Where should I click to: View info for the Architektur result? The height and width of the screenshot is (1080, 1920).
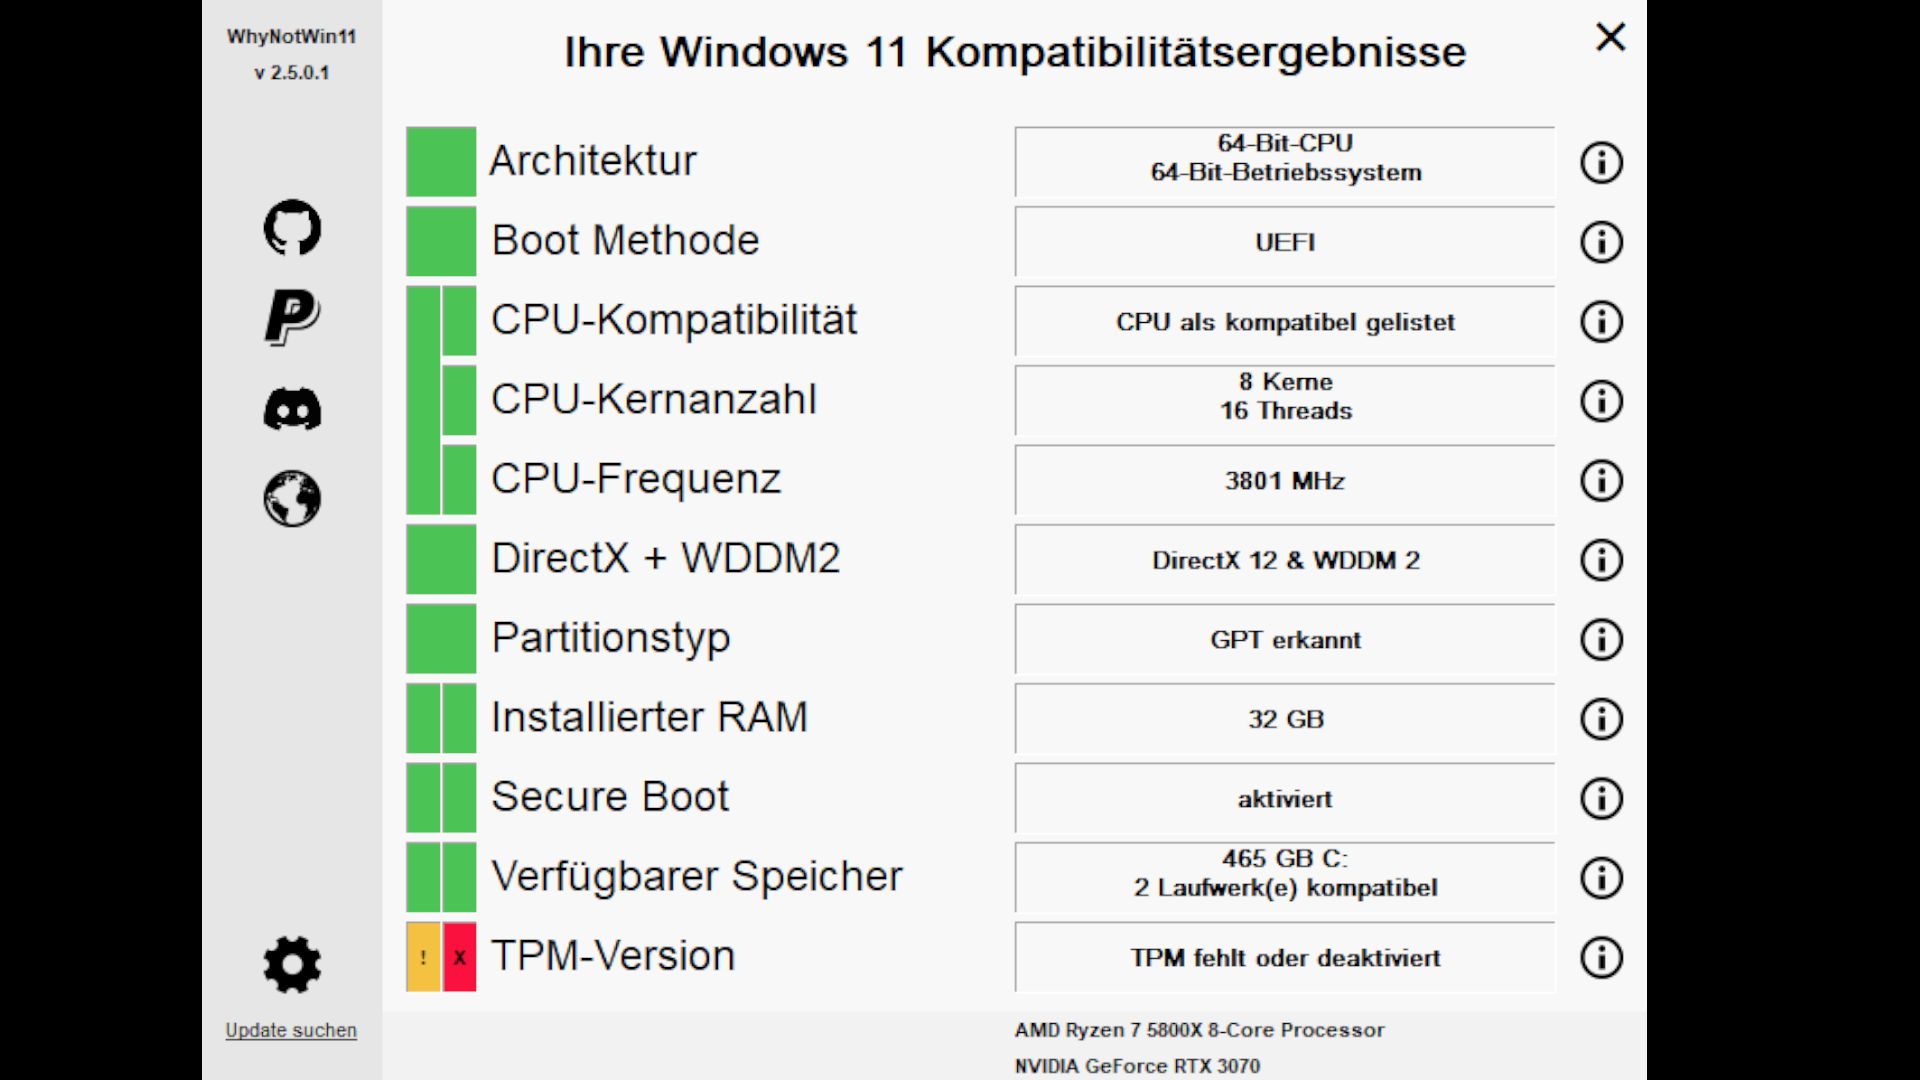pos(1601,163)
